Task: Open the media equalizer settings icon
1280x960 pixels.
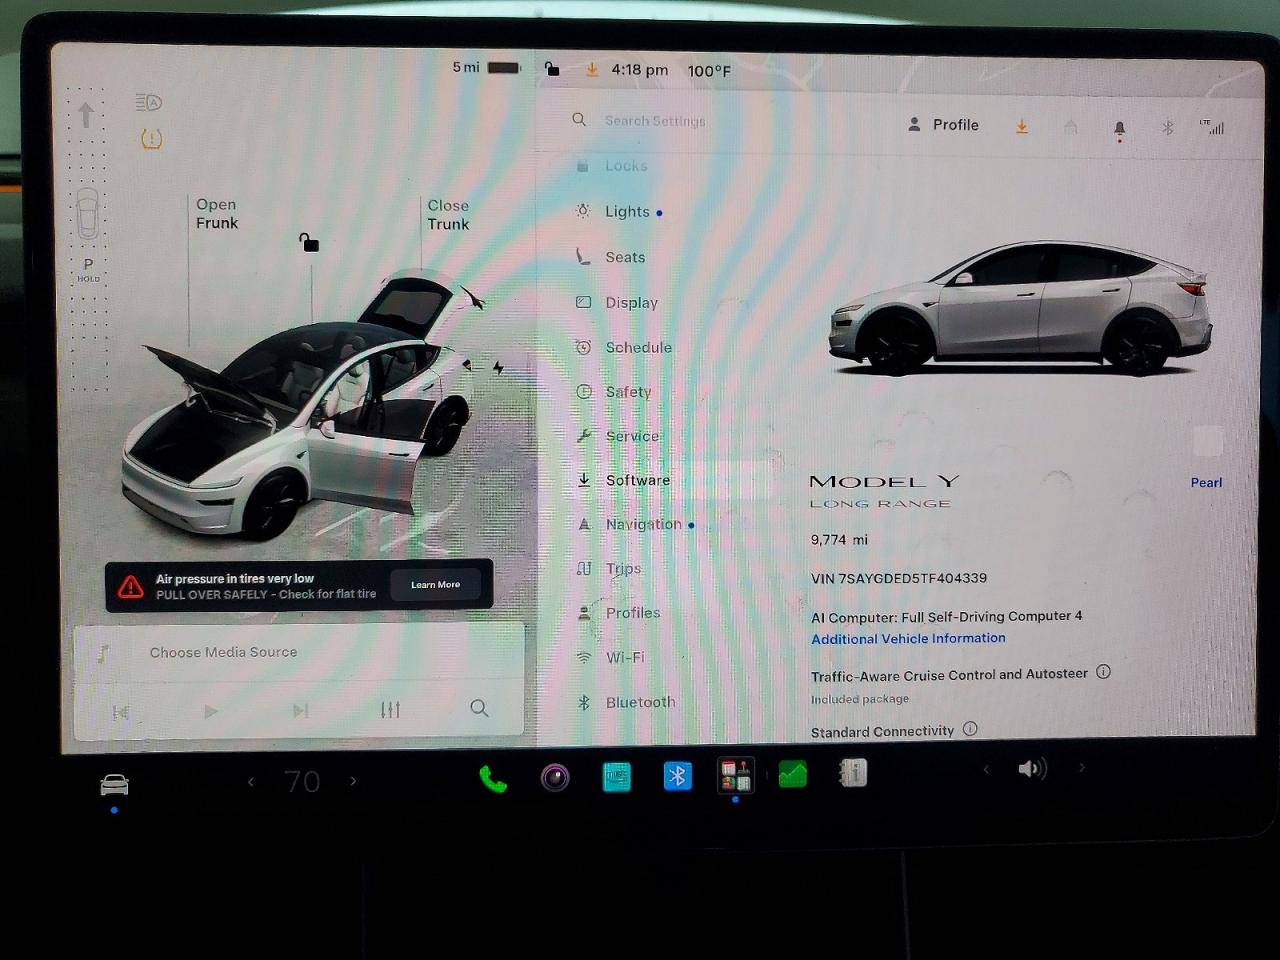Action: [x=390, y=709]
